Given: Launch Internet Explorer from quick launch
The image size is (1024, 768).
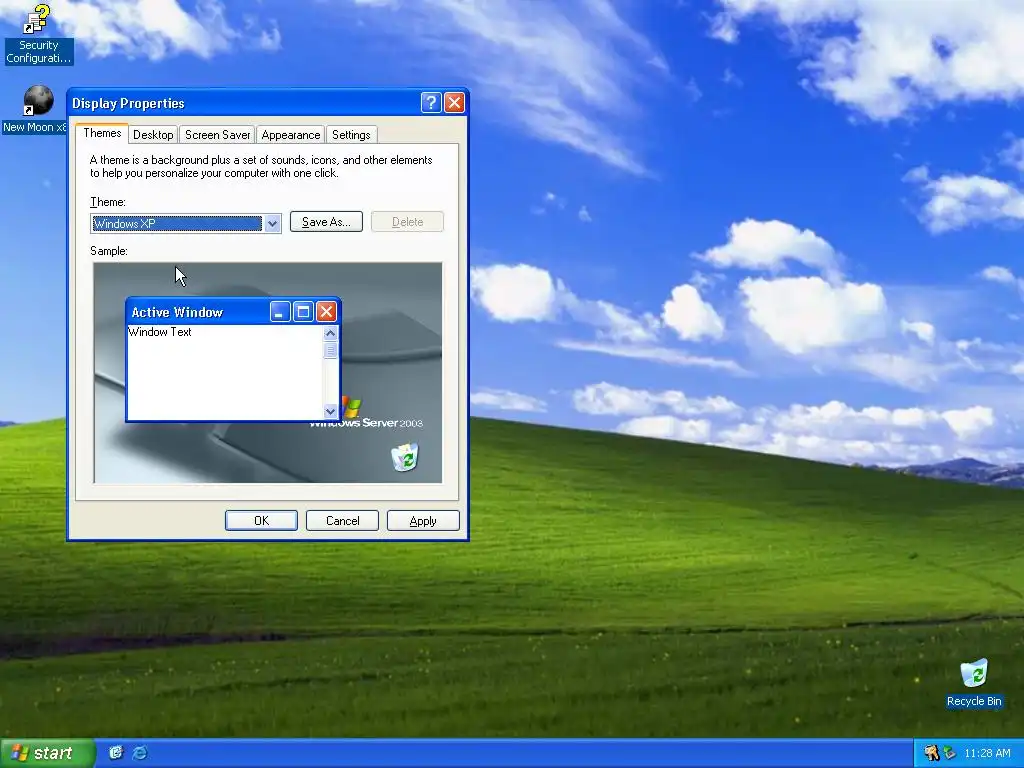Looking at the screenshot, I should [x=140, y=752].
